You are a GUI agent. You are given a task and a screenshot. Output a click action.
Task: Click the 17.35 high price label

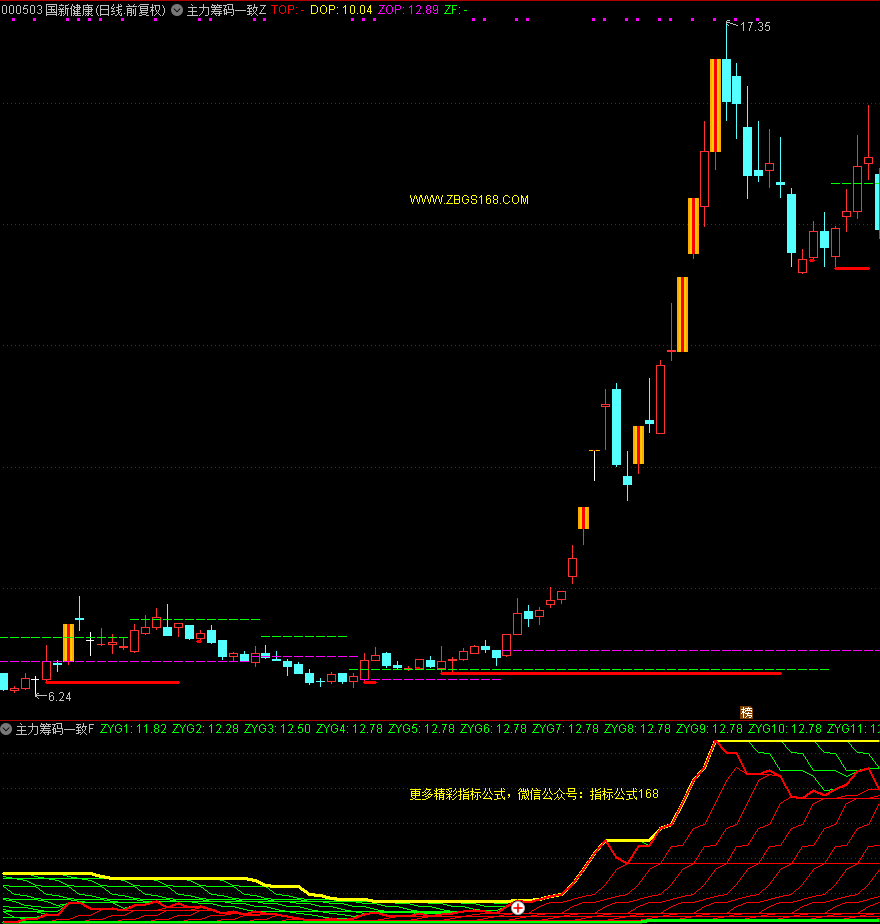tap(755, 27)
